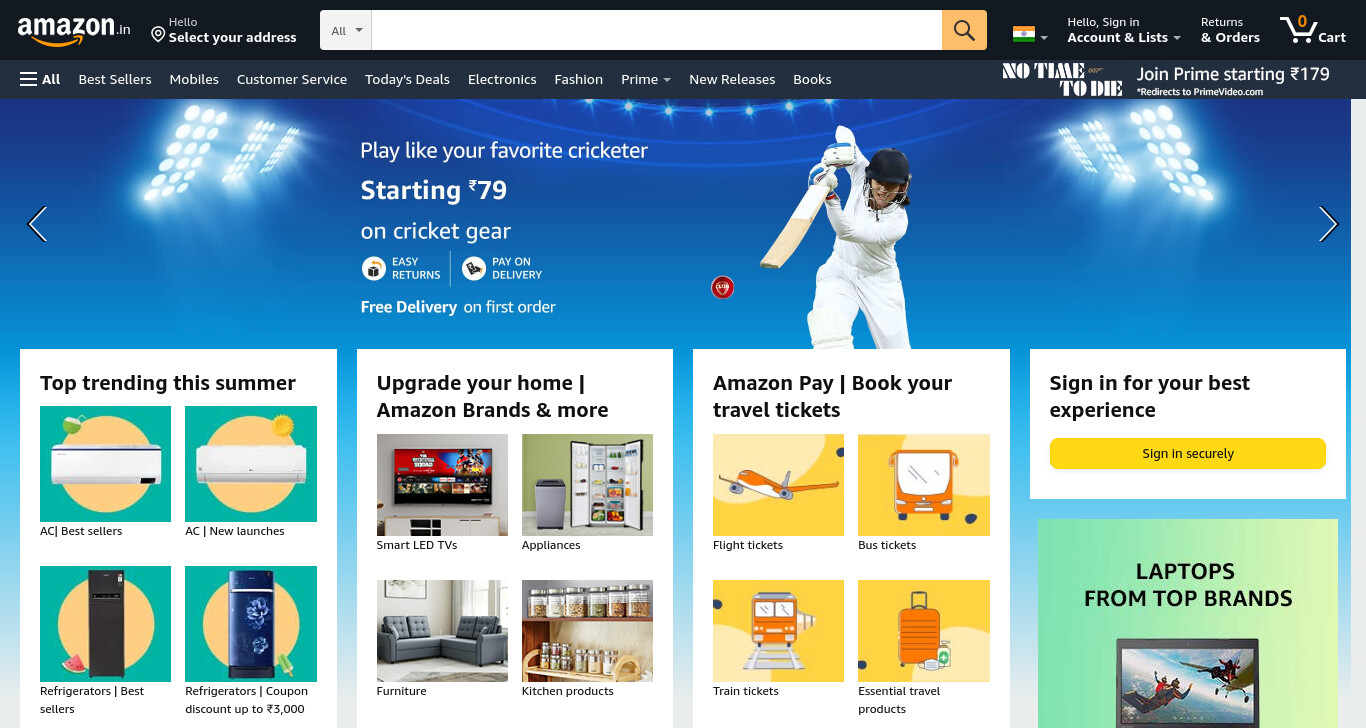Select Best Sellers navigation item
This screenshot has height=728, width=1366.
tap(115, 79)
